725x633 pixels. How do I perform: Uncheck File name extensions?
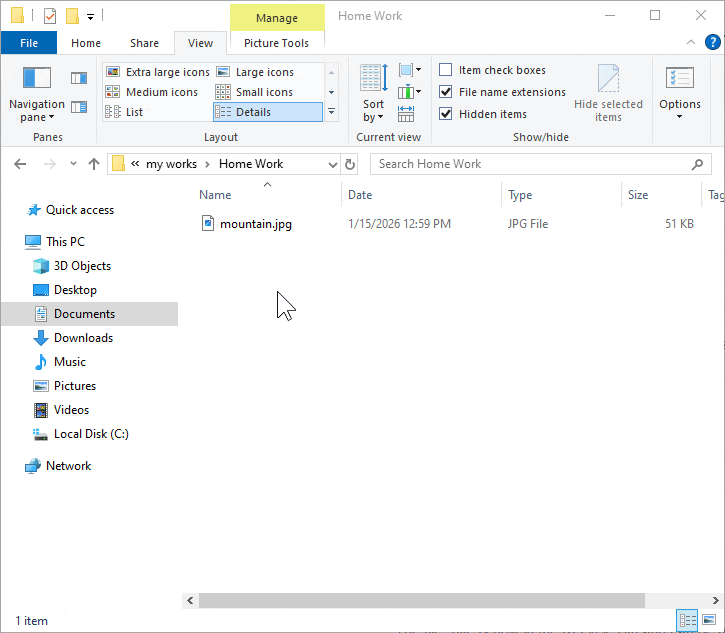(x=446, y=92)
